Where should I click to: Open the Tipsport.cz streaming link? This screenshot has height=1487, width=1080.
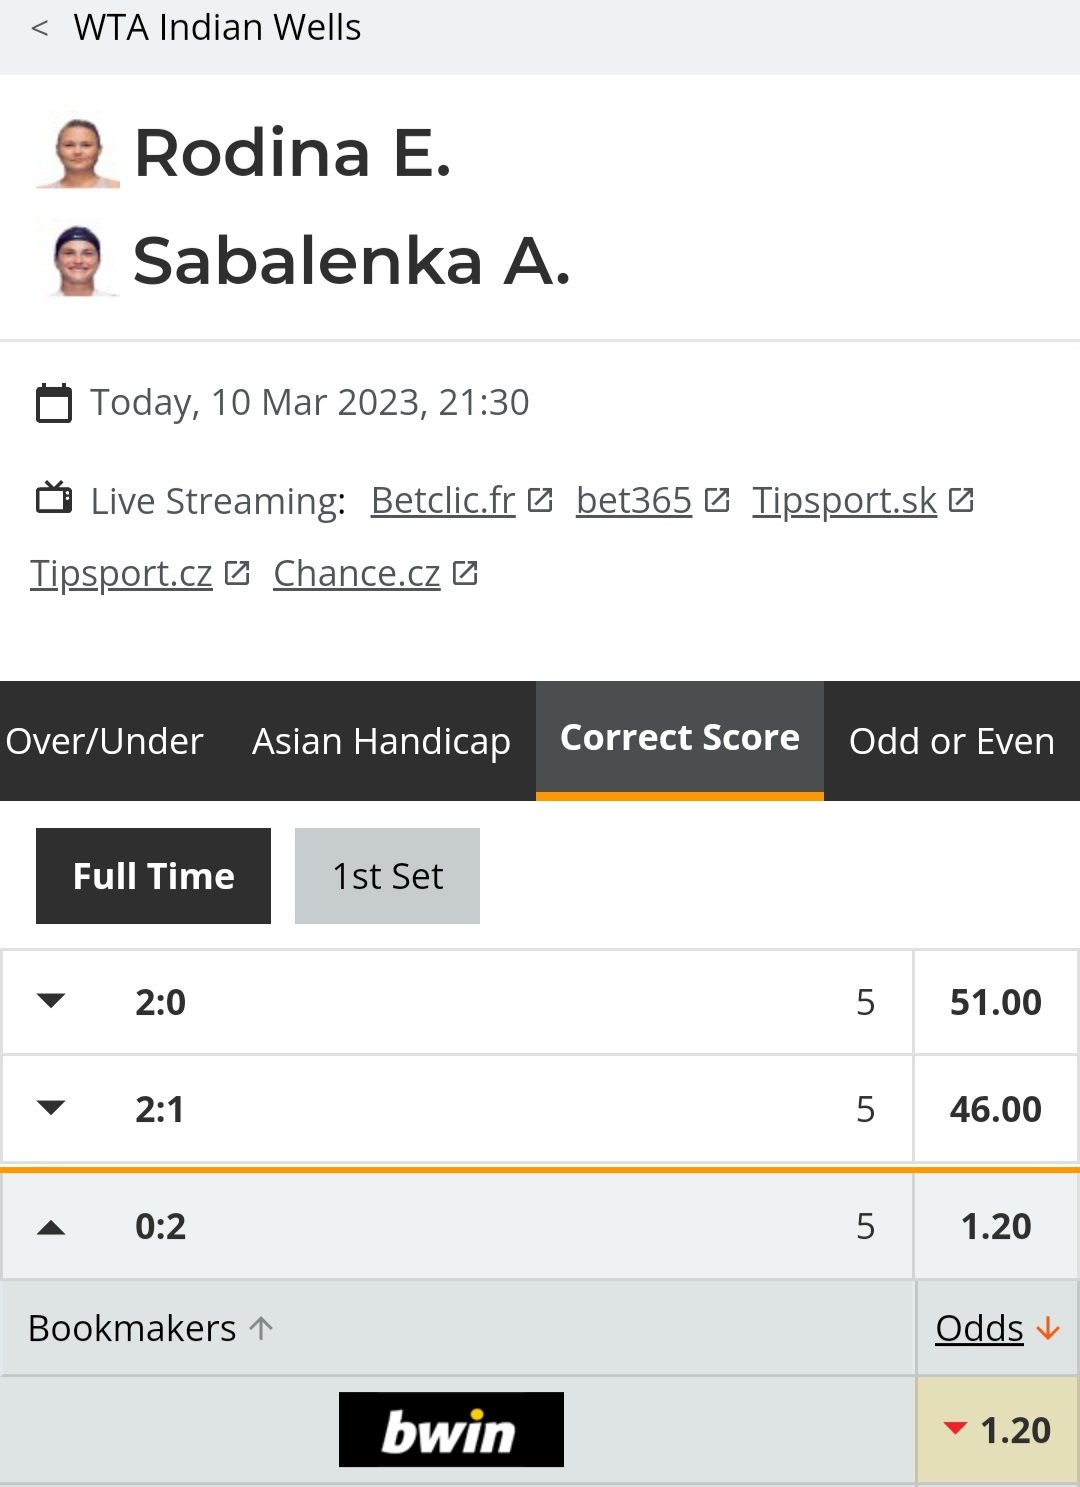pos(121,573)
